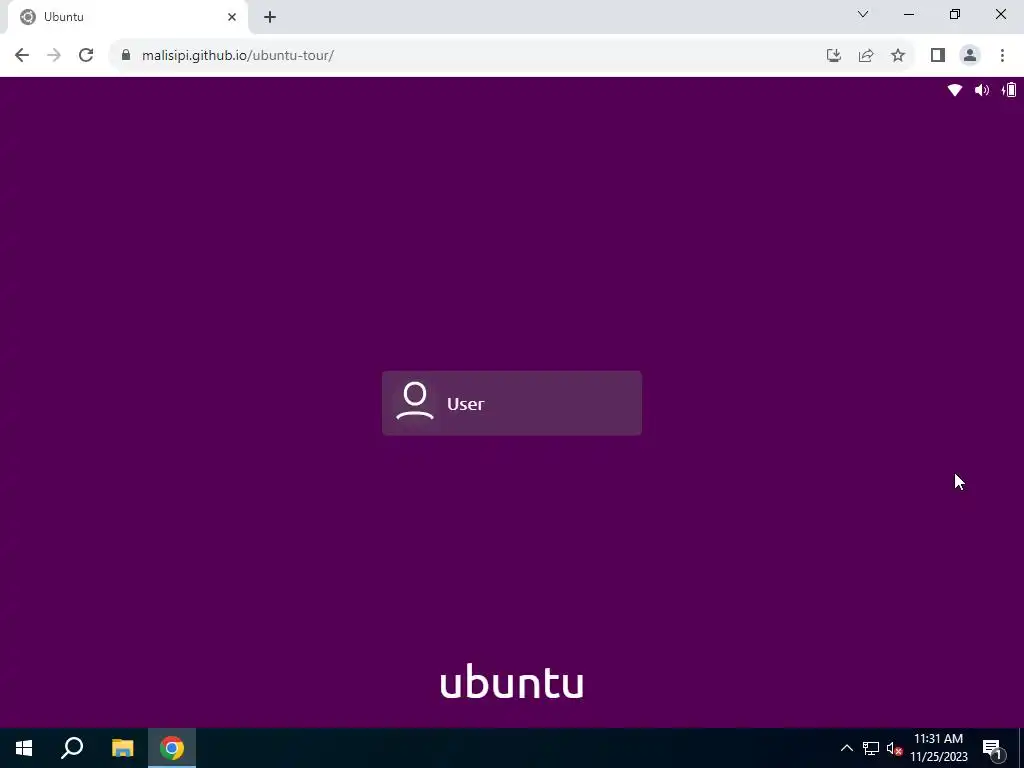The height and width of the screenshot is (768, 1024).
Task: Minimize the Chrome window
Action: click(x=909, y=14)
